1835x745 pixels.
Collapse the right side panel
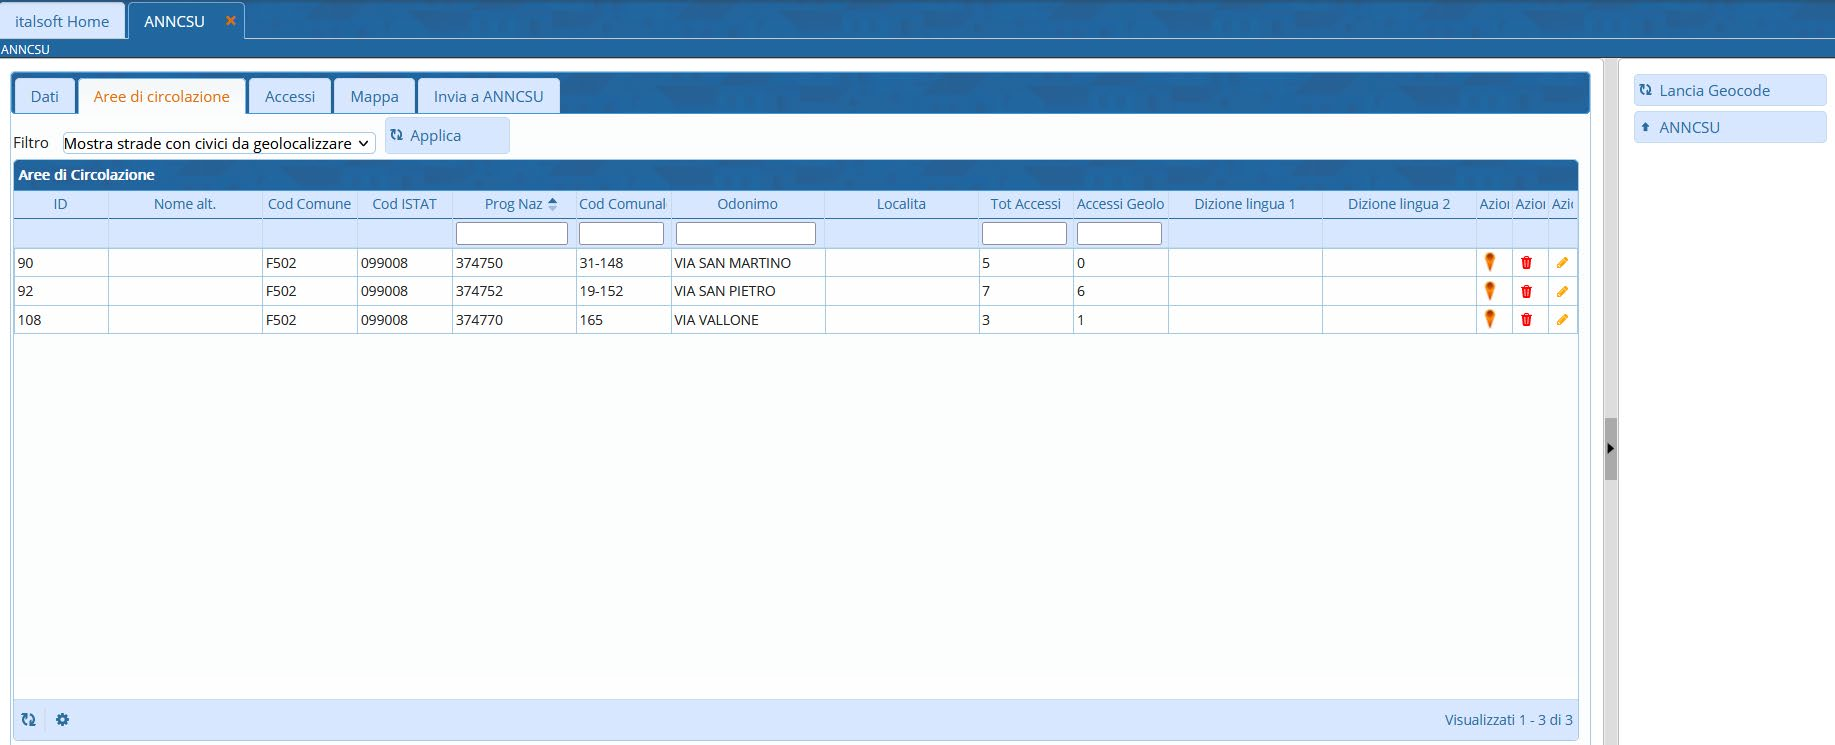(1610, 449)
